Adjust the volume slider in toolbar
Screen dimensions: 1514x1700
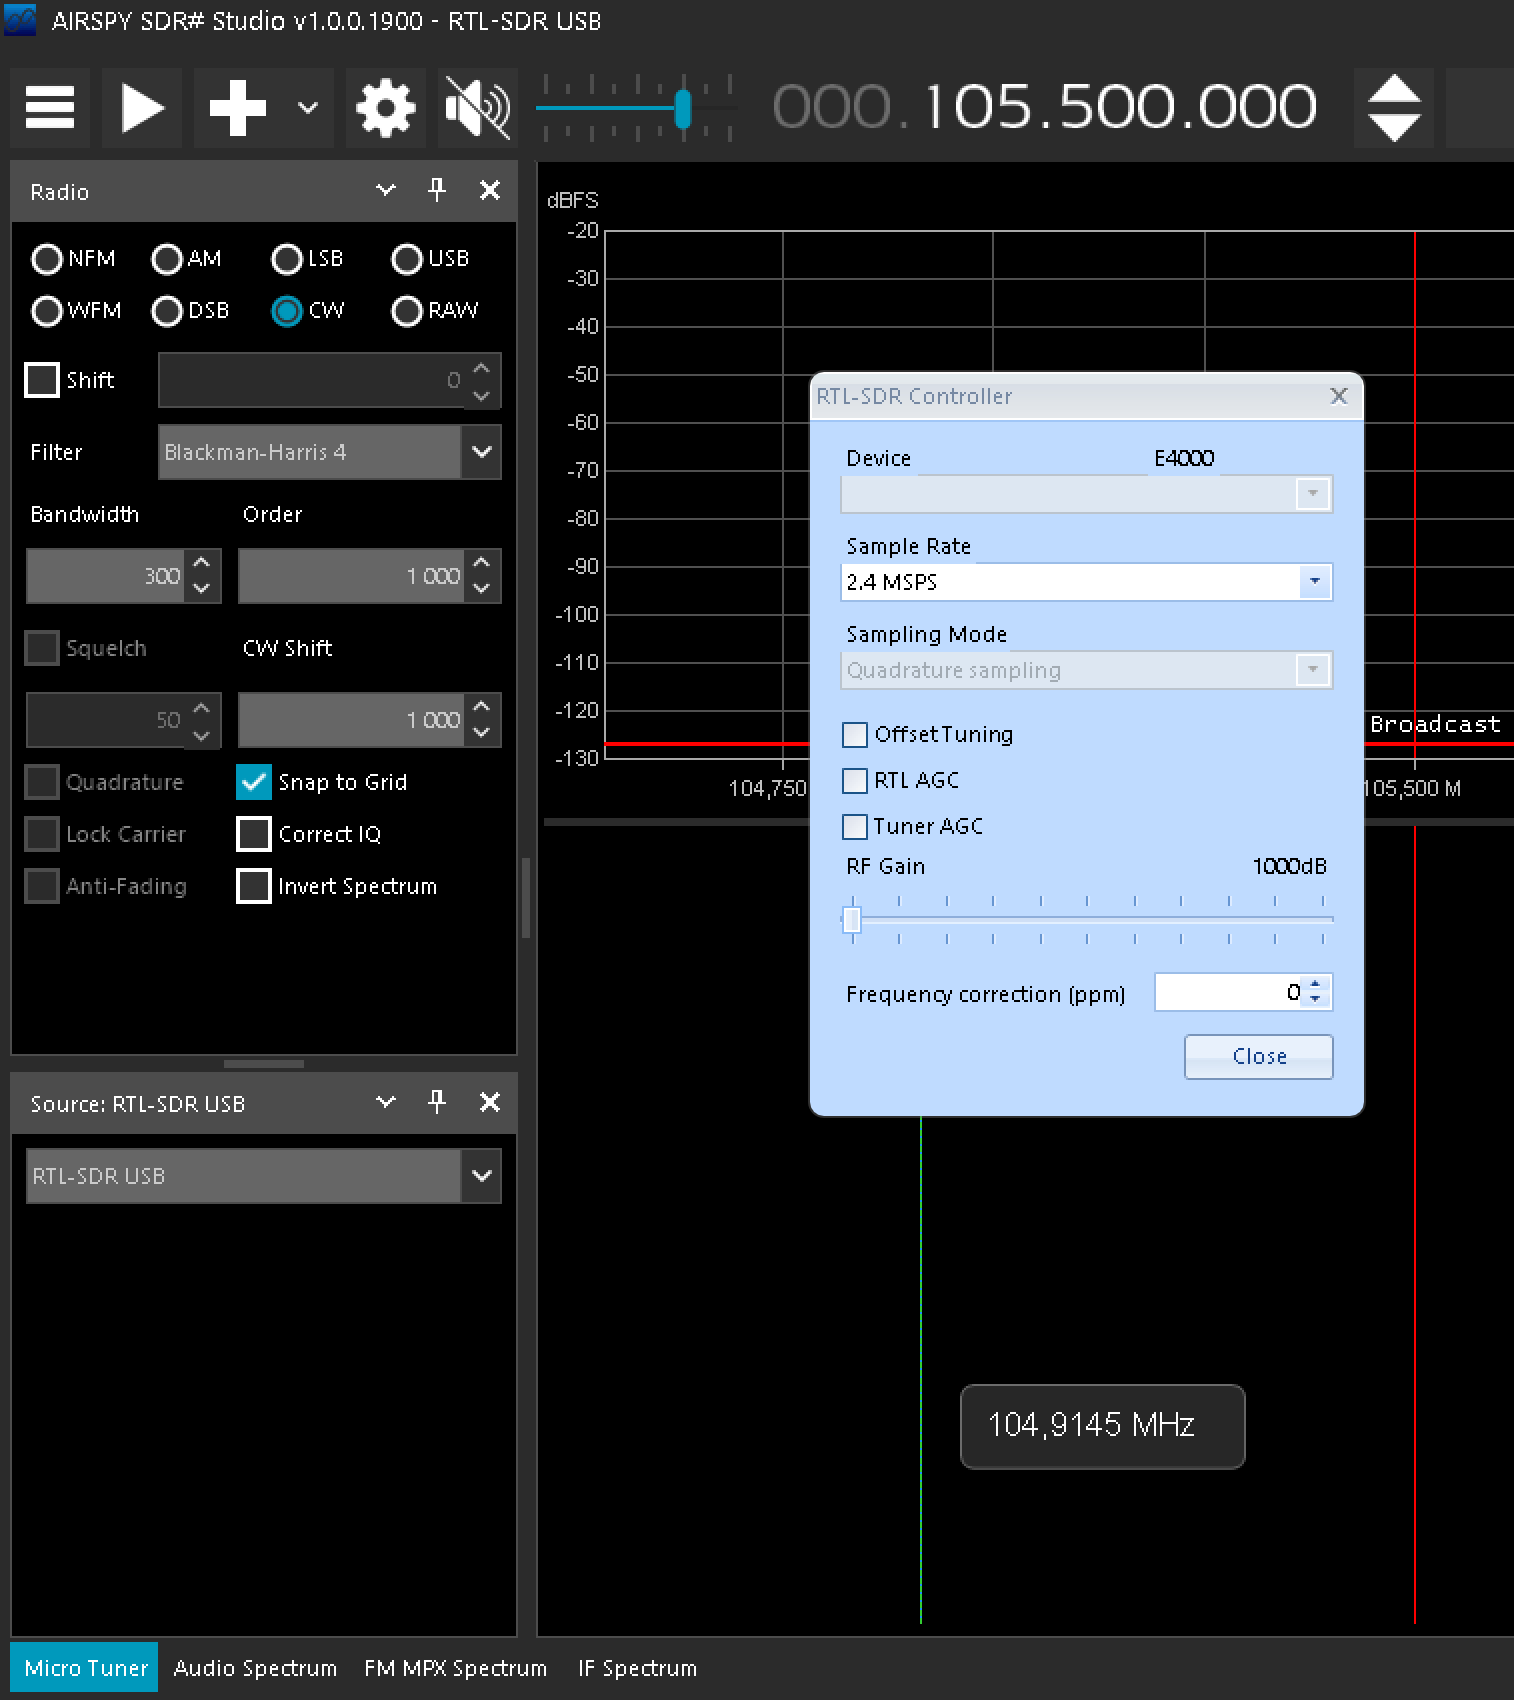tap(636, 108)
